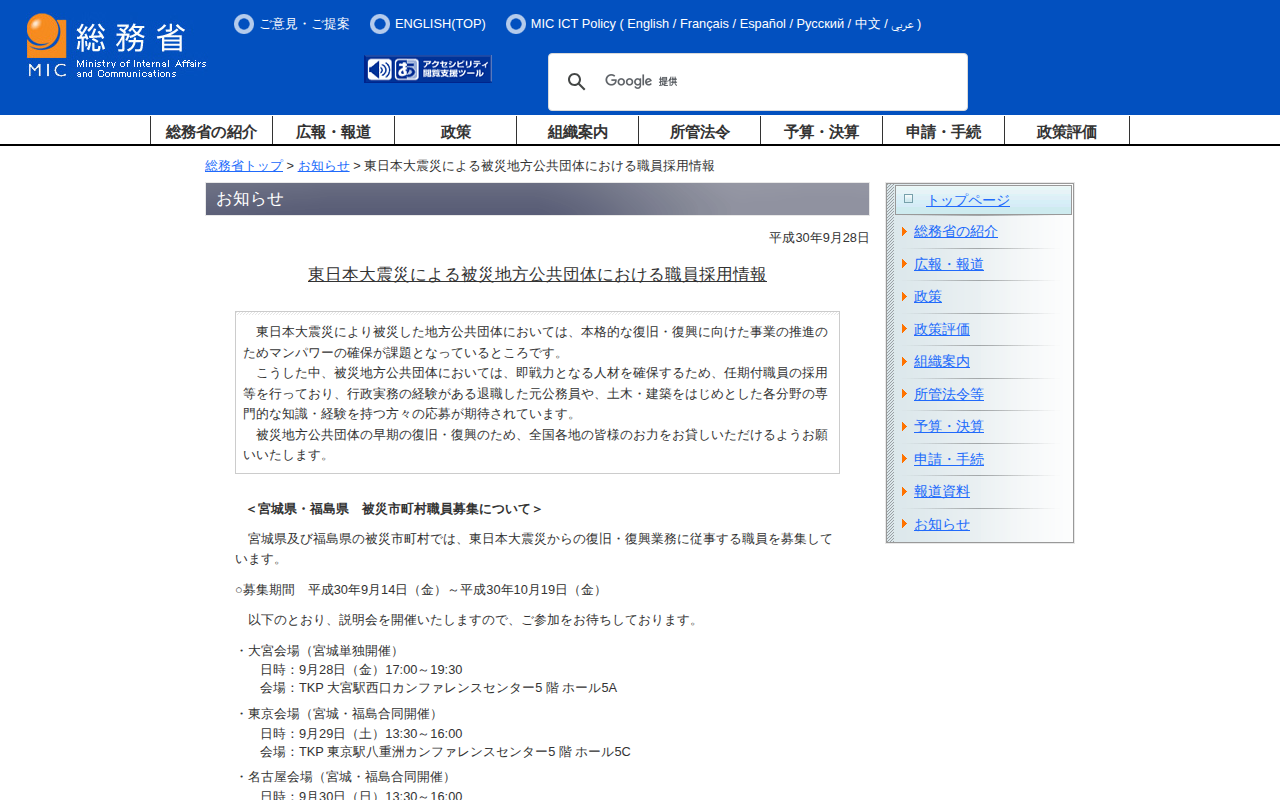Click the orange arrow beside 総務省の紹介 in sidebar

[904, 232]
